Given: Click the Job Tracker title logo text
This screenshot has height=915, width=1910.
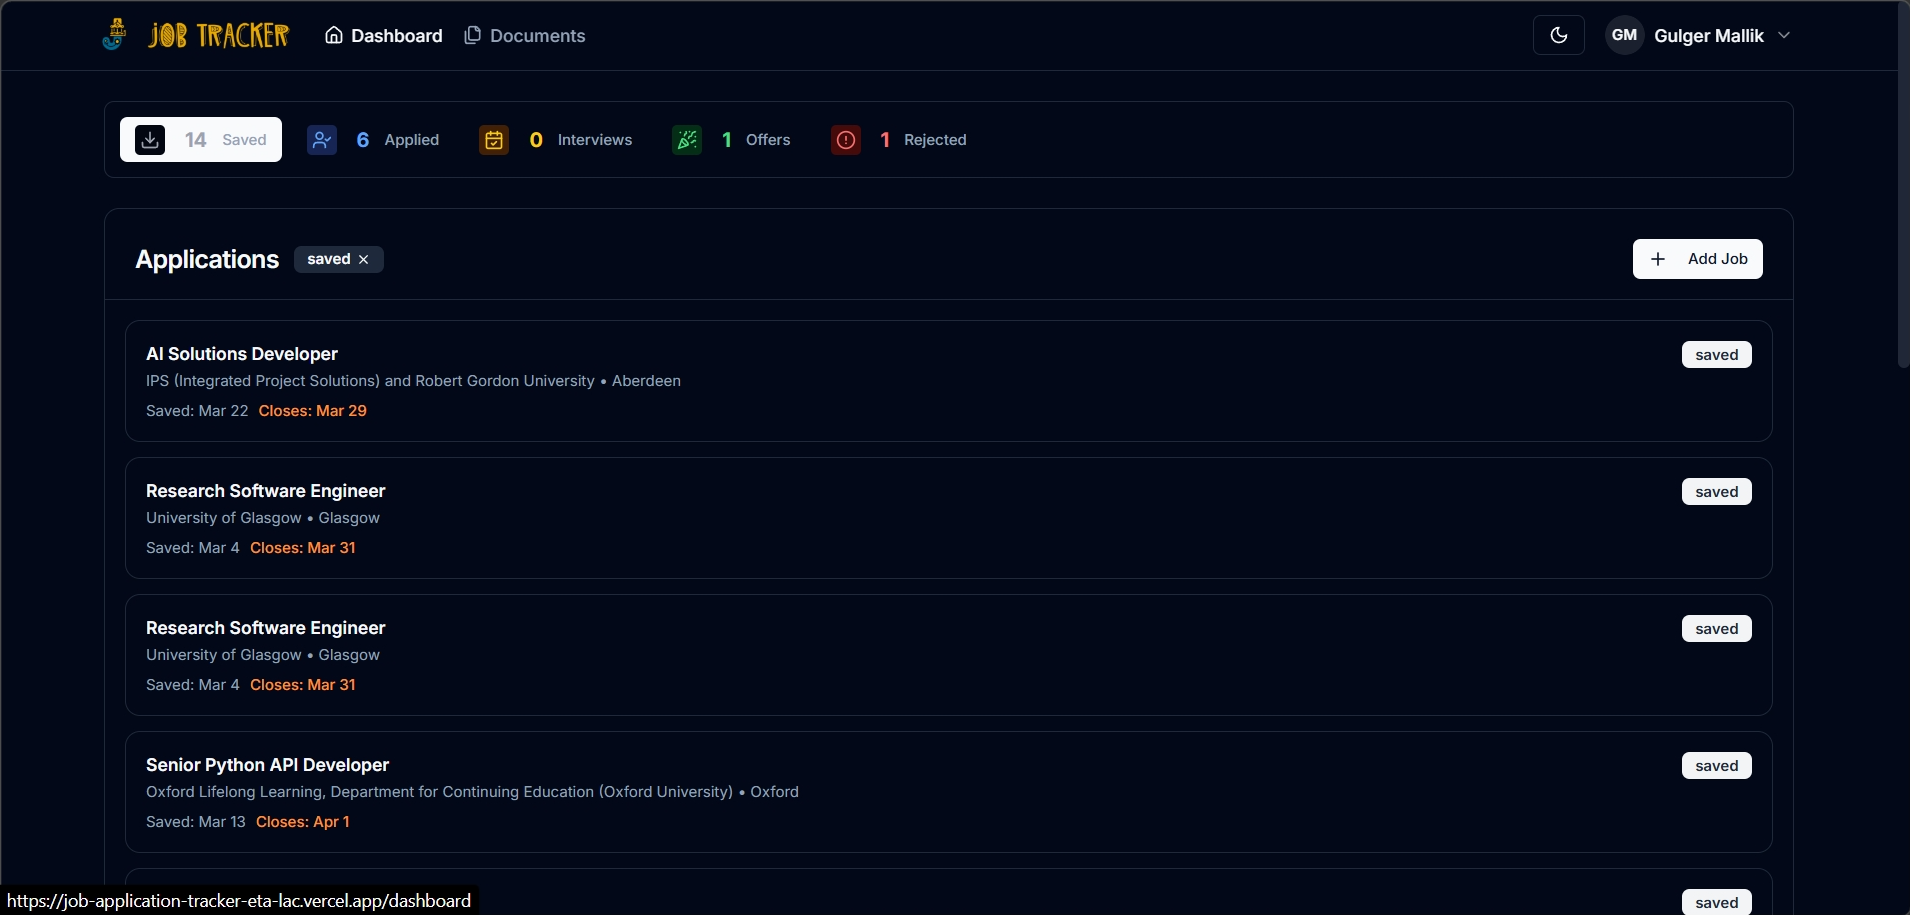Looking at the screenshot, I should [219, 36].
